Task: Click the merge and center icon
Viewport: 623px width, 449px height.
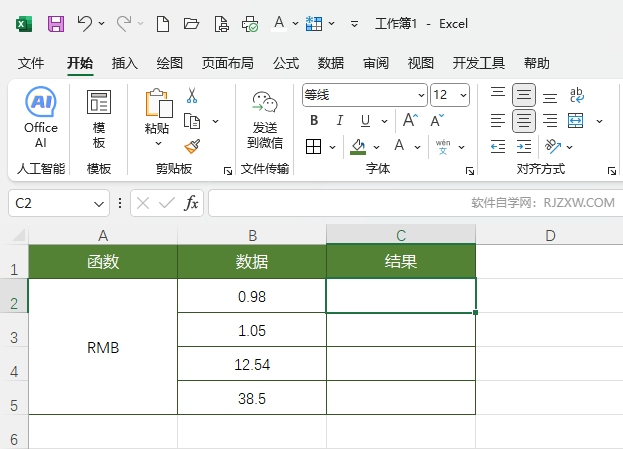Action: pos(576,120)
